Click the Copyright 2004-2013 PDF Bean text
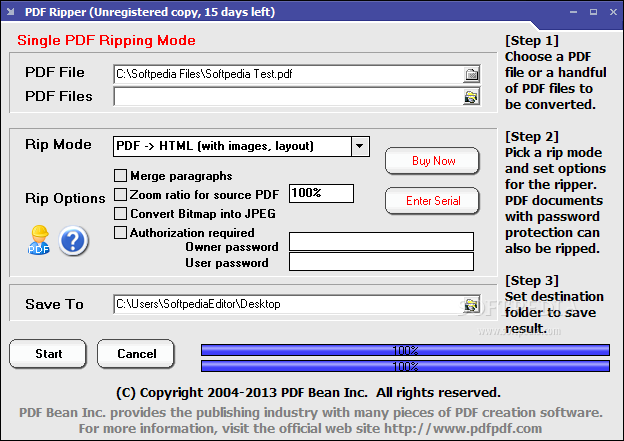The height and width of the screenshot is (441, 624). tap(308, 393)
